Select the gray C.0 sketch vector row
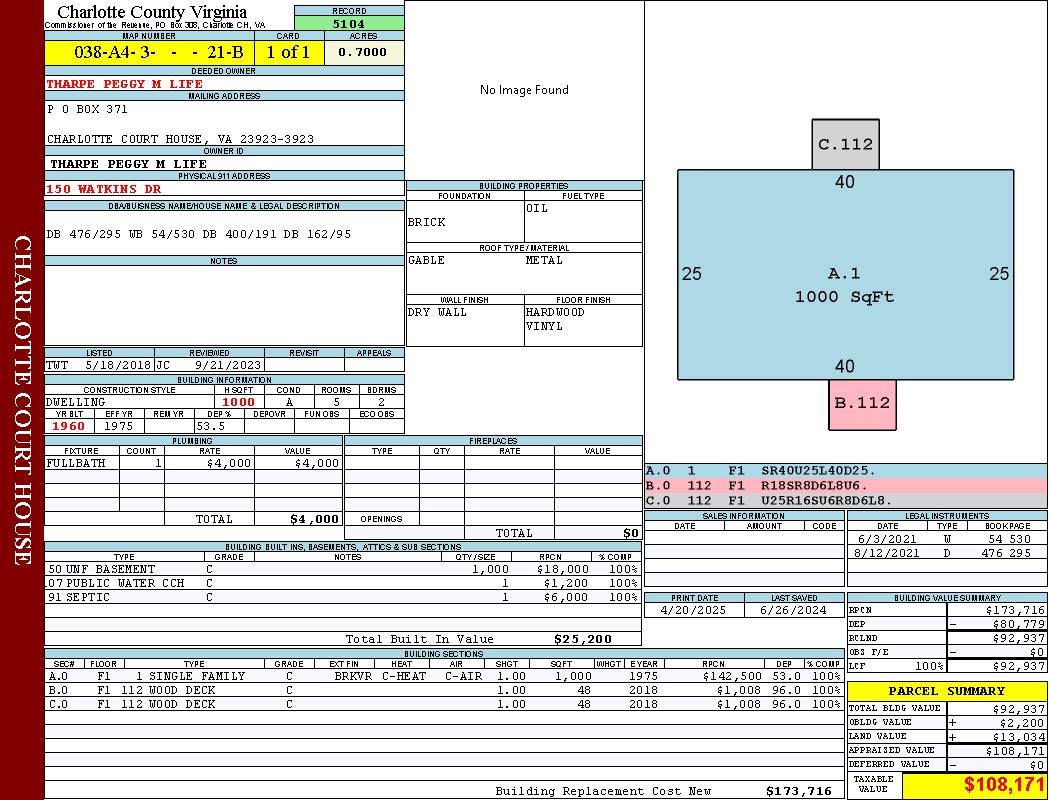This screenshot has height=800, width=1050. tap(846, 500)
